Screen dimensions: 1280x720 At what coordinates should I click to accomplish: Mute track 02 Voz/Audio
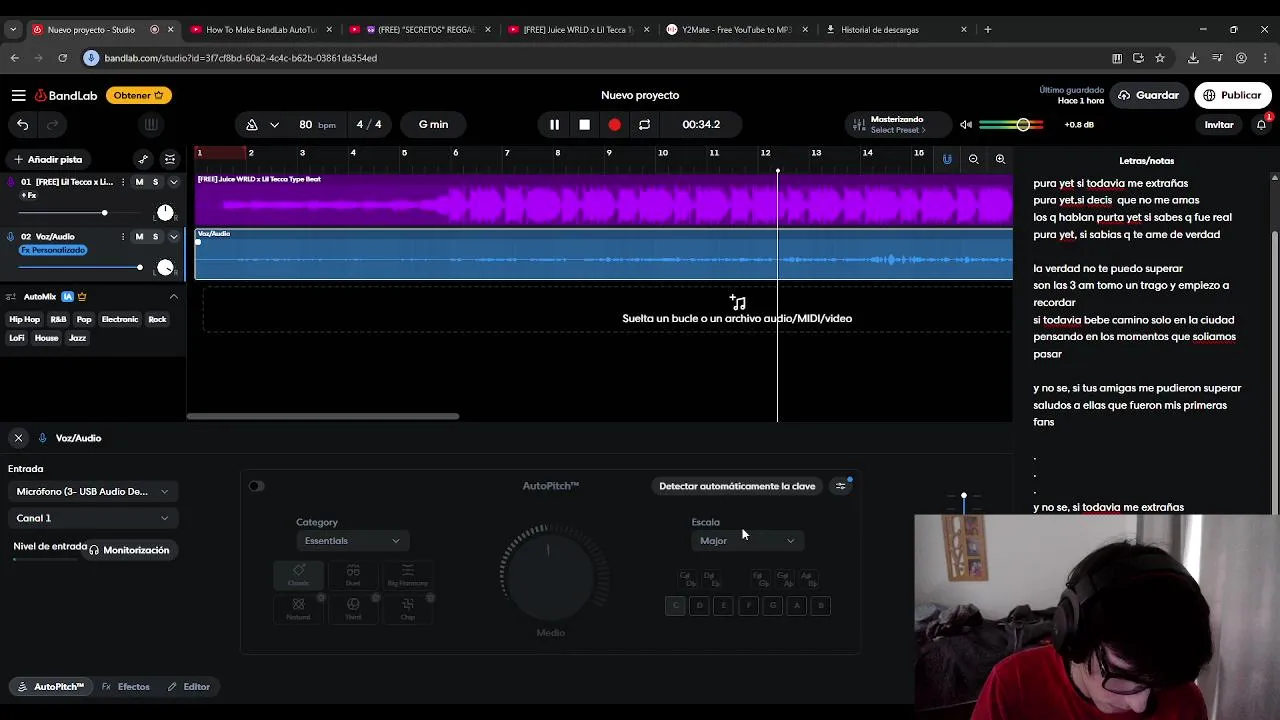click(x=139, y=237)
